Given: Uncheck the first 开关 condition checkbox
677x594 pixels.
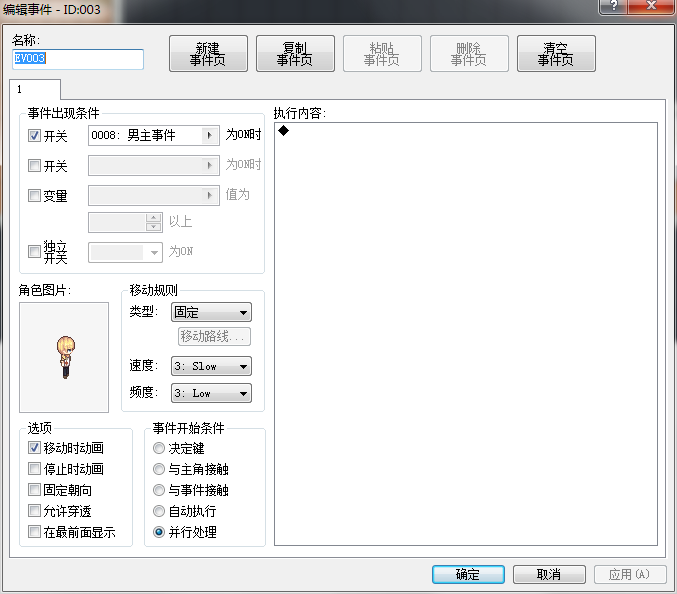Looking at the screenshot, I should tap(34, 136).
